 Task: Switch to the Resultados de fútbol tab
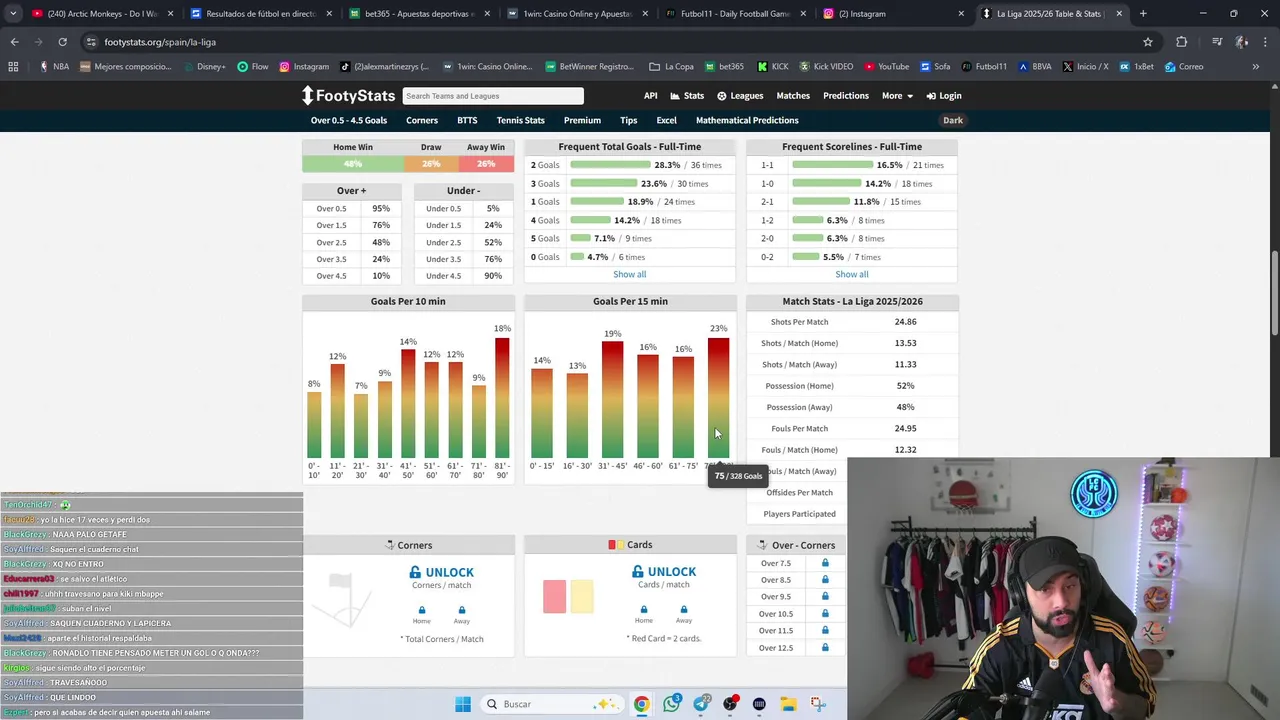(x=260, y=14)
